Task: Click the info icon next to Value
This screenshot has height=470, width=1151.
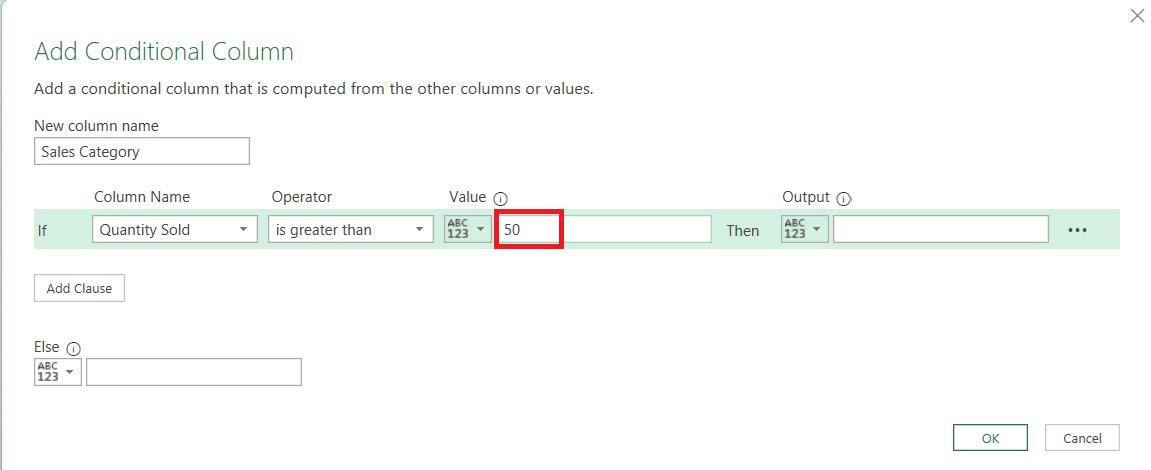Action: (x=501, y=198)
